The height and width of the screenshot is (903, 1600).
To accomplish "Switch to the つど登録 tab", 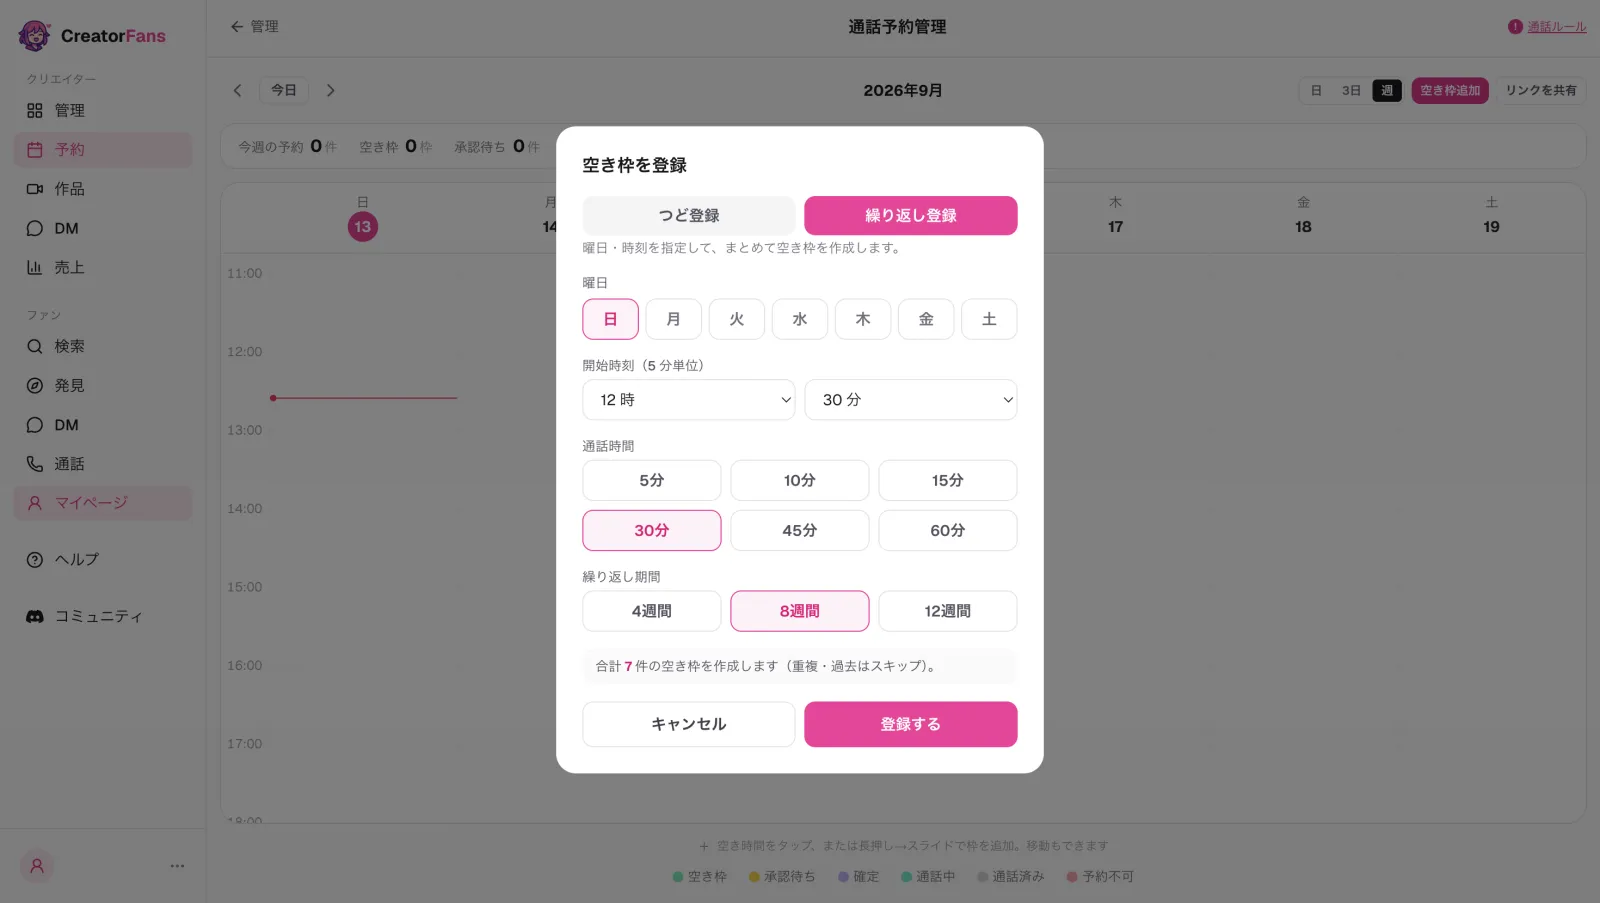I will tap(689, 216).
